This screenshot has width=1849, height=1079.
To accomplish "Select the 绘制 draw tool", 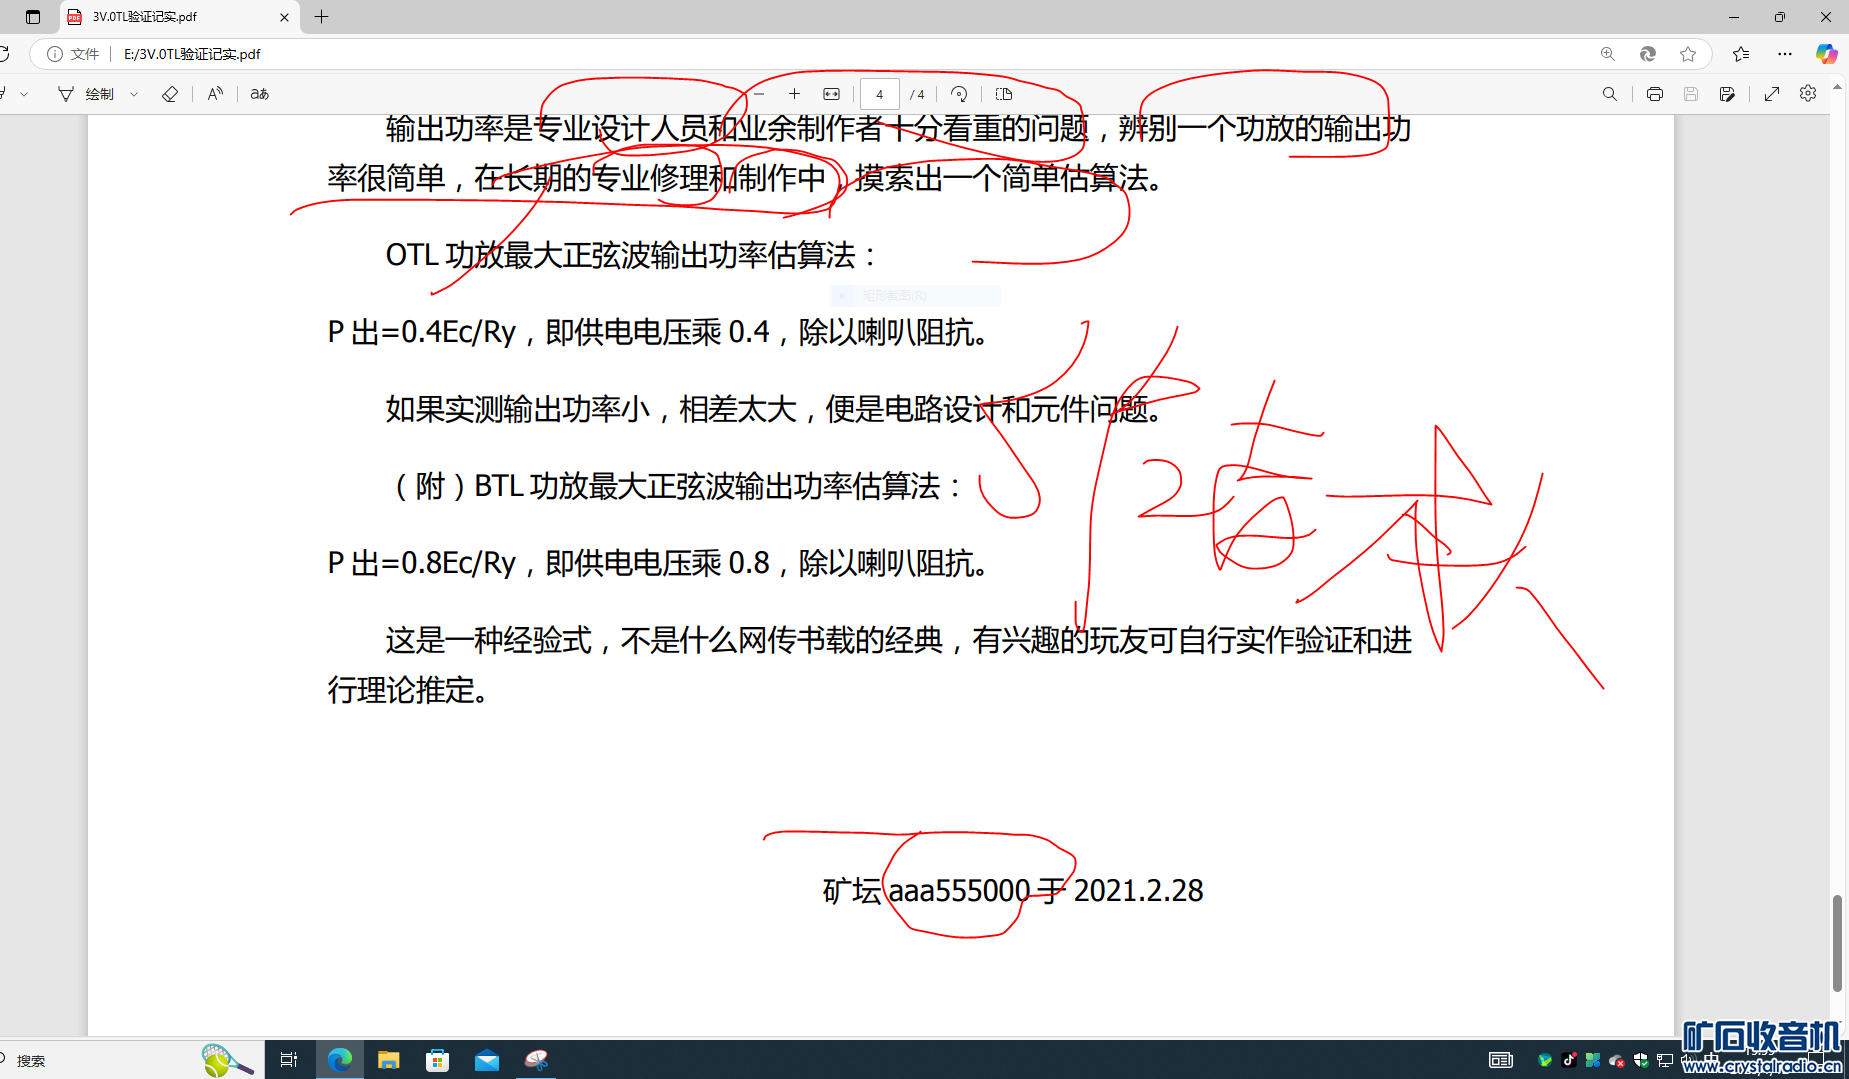I will click(x=86, y=94).
